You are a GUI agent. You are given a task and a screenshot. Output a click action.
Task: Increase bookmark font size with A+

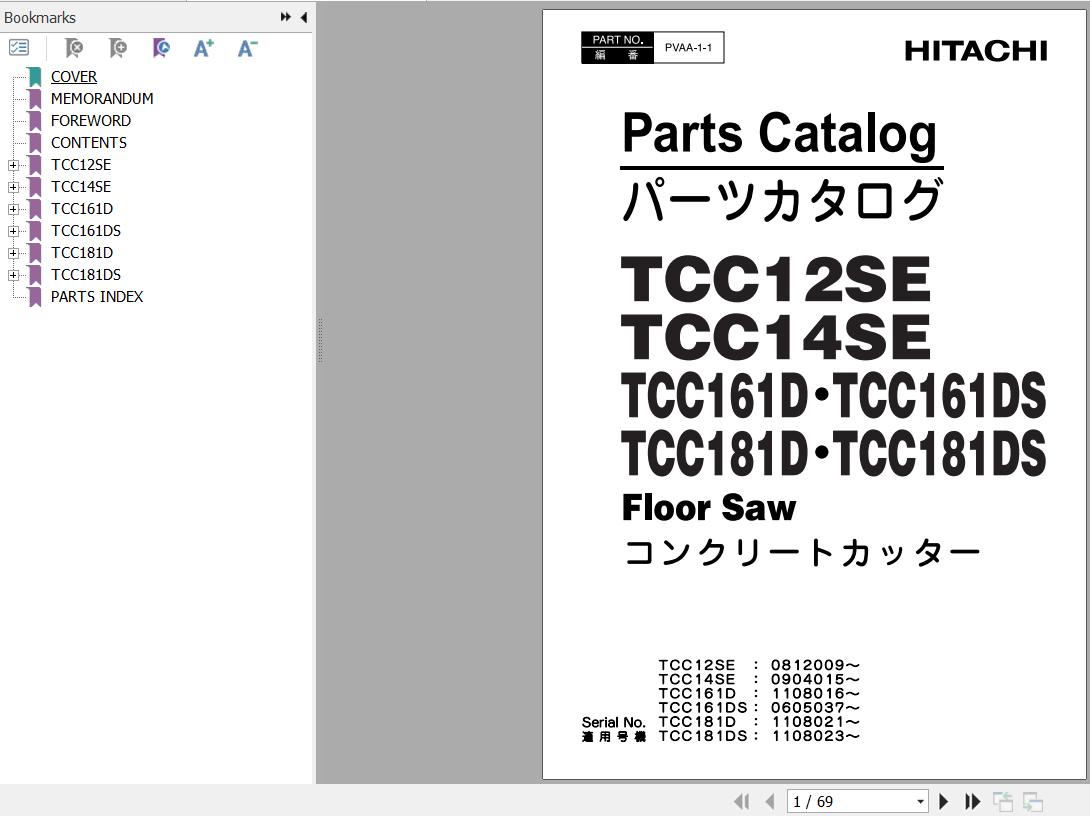(x=203, y=48)
